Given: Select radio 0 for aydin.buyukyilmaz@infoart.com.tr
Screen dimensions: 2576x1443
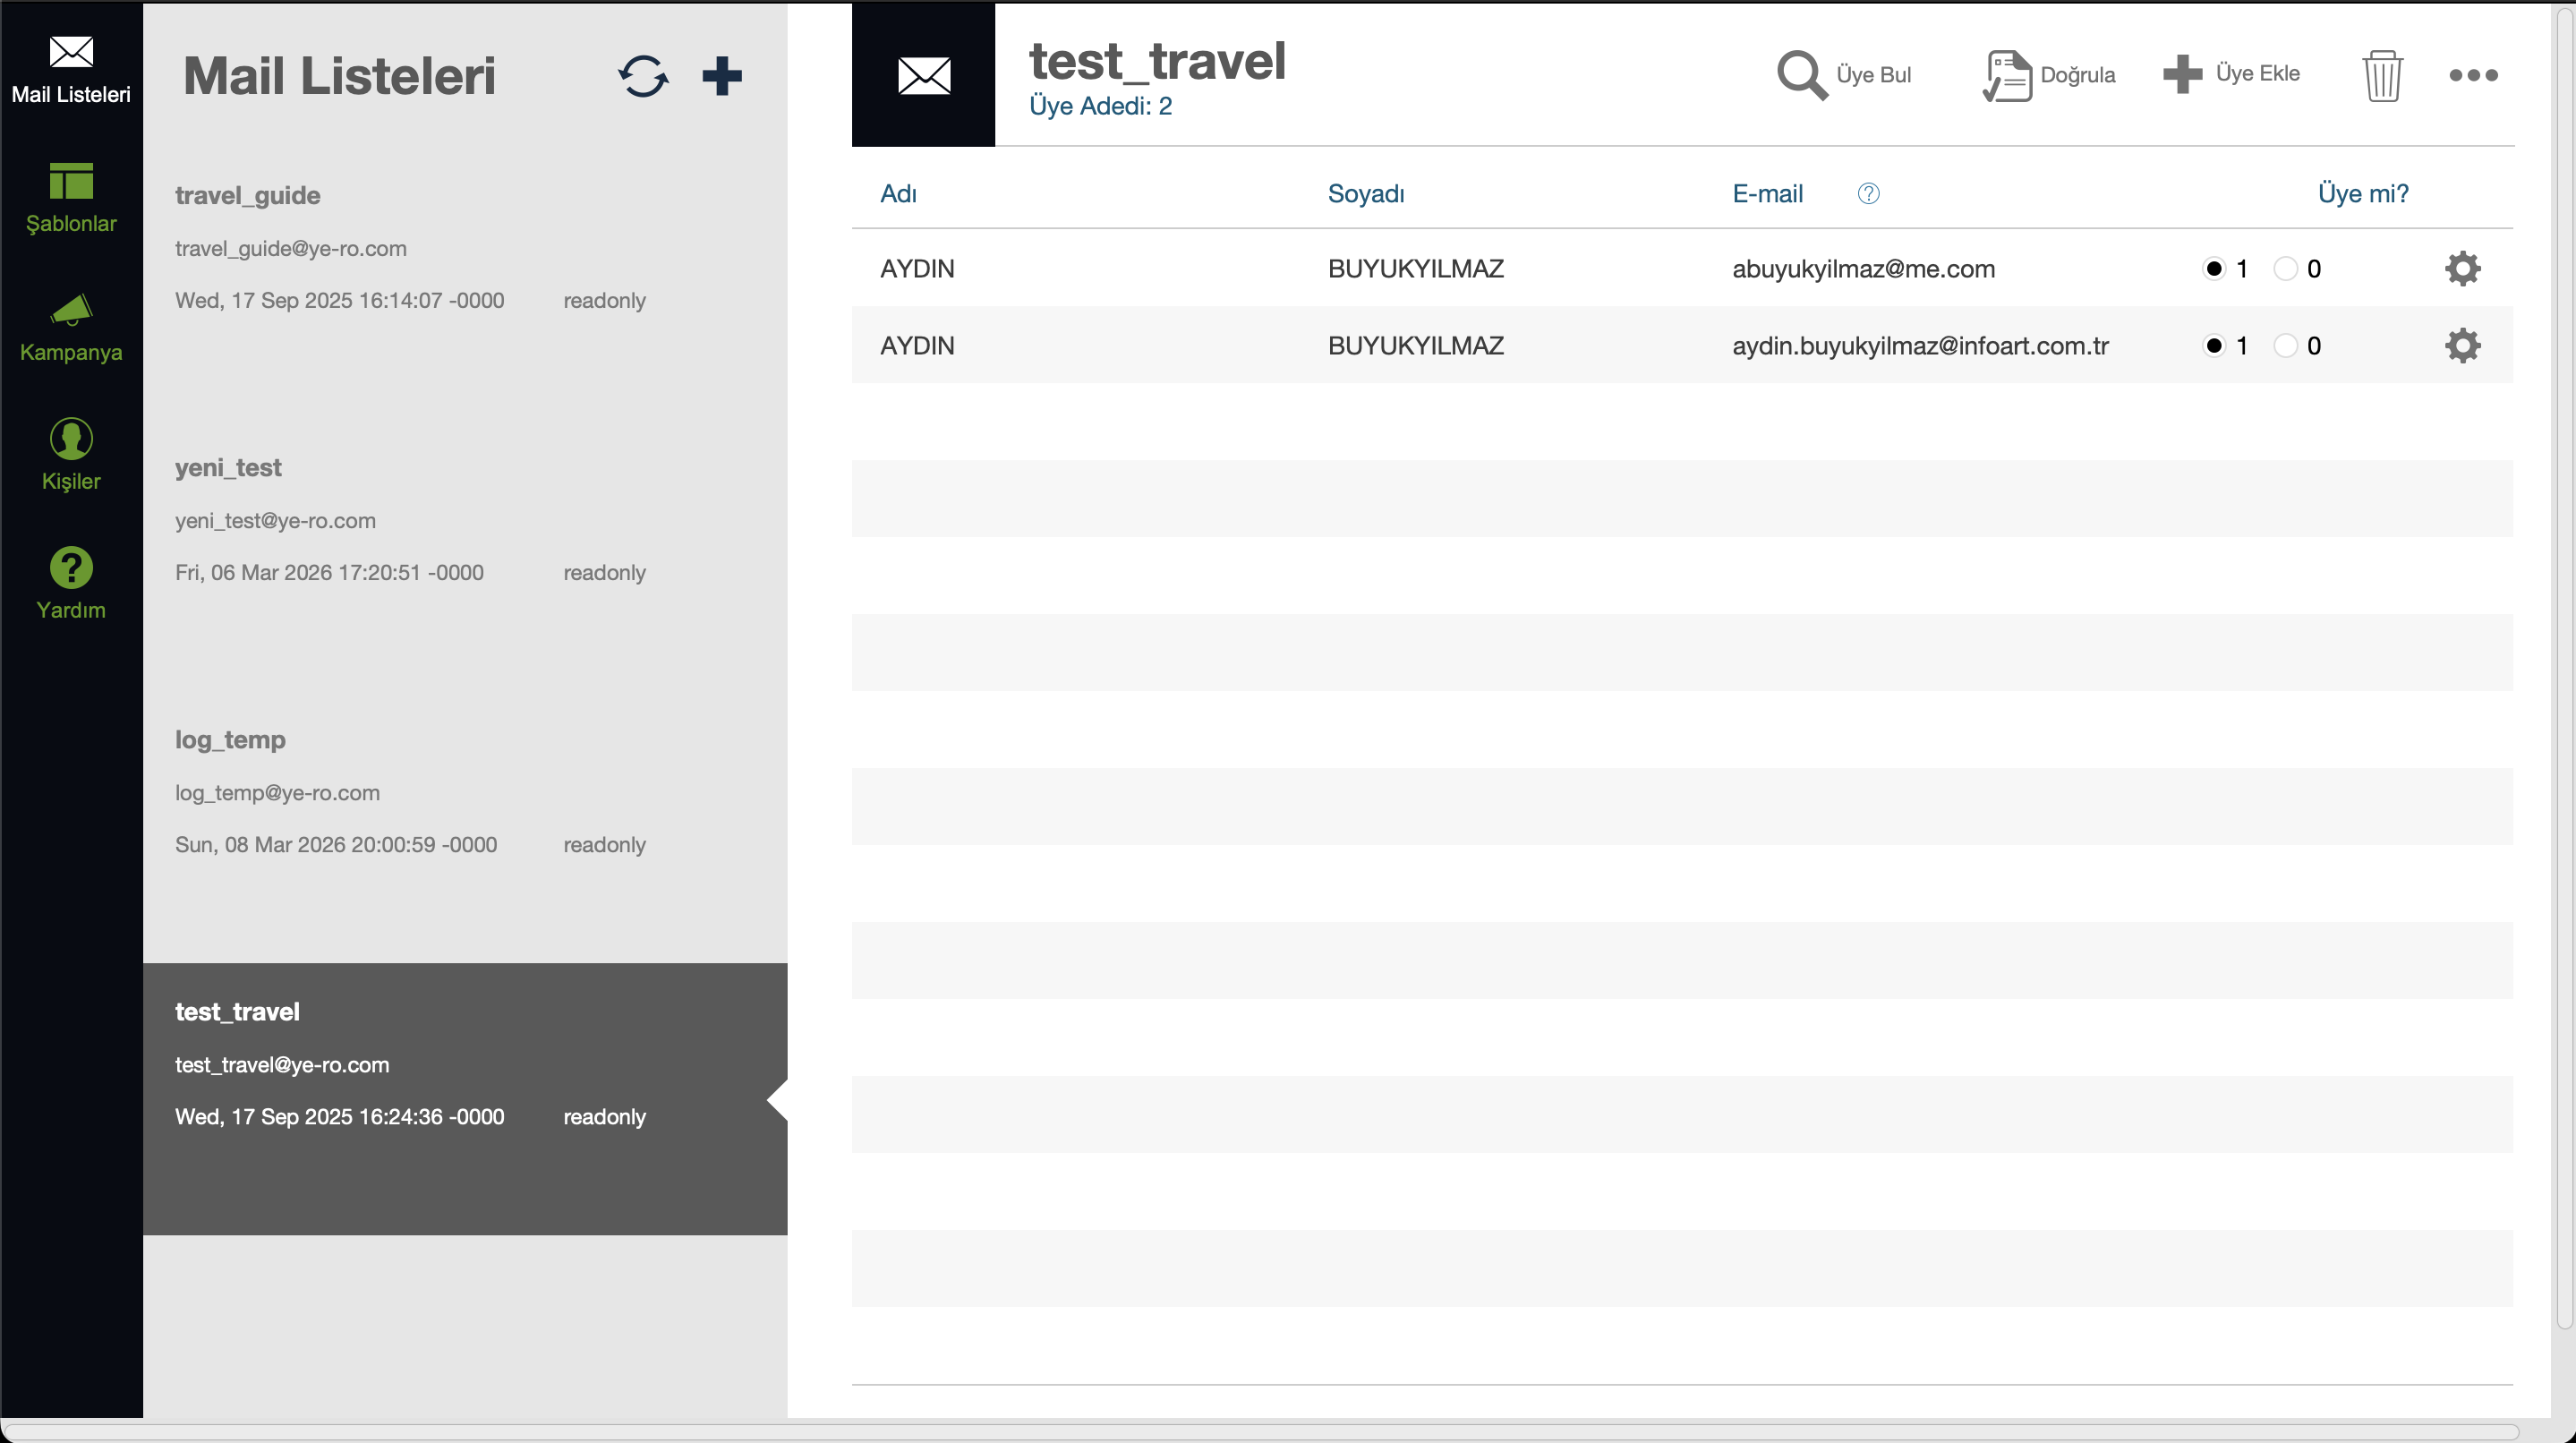Looking at the screenshot, I should tap(2285, 345).
